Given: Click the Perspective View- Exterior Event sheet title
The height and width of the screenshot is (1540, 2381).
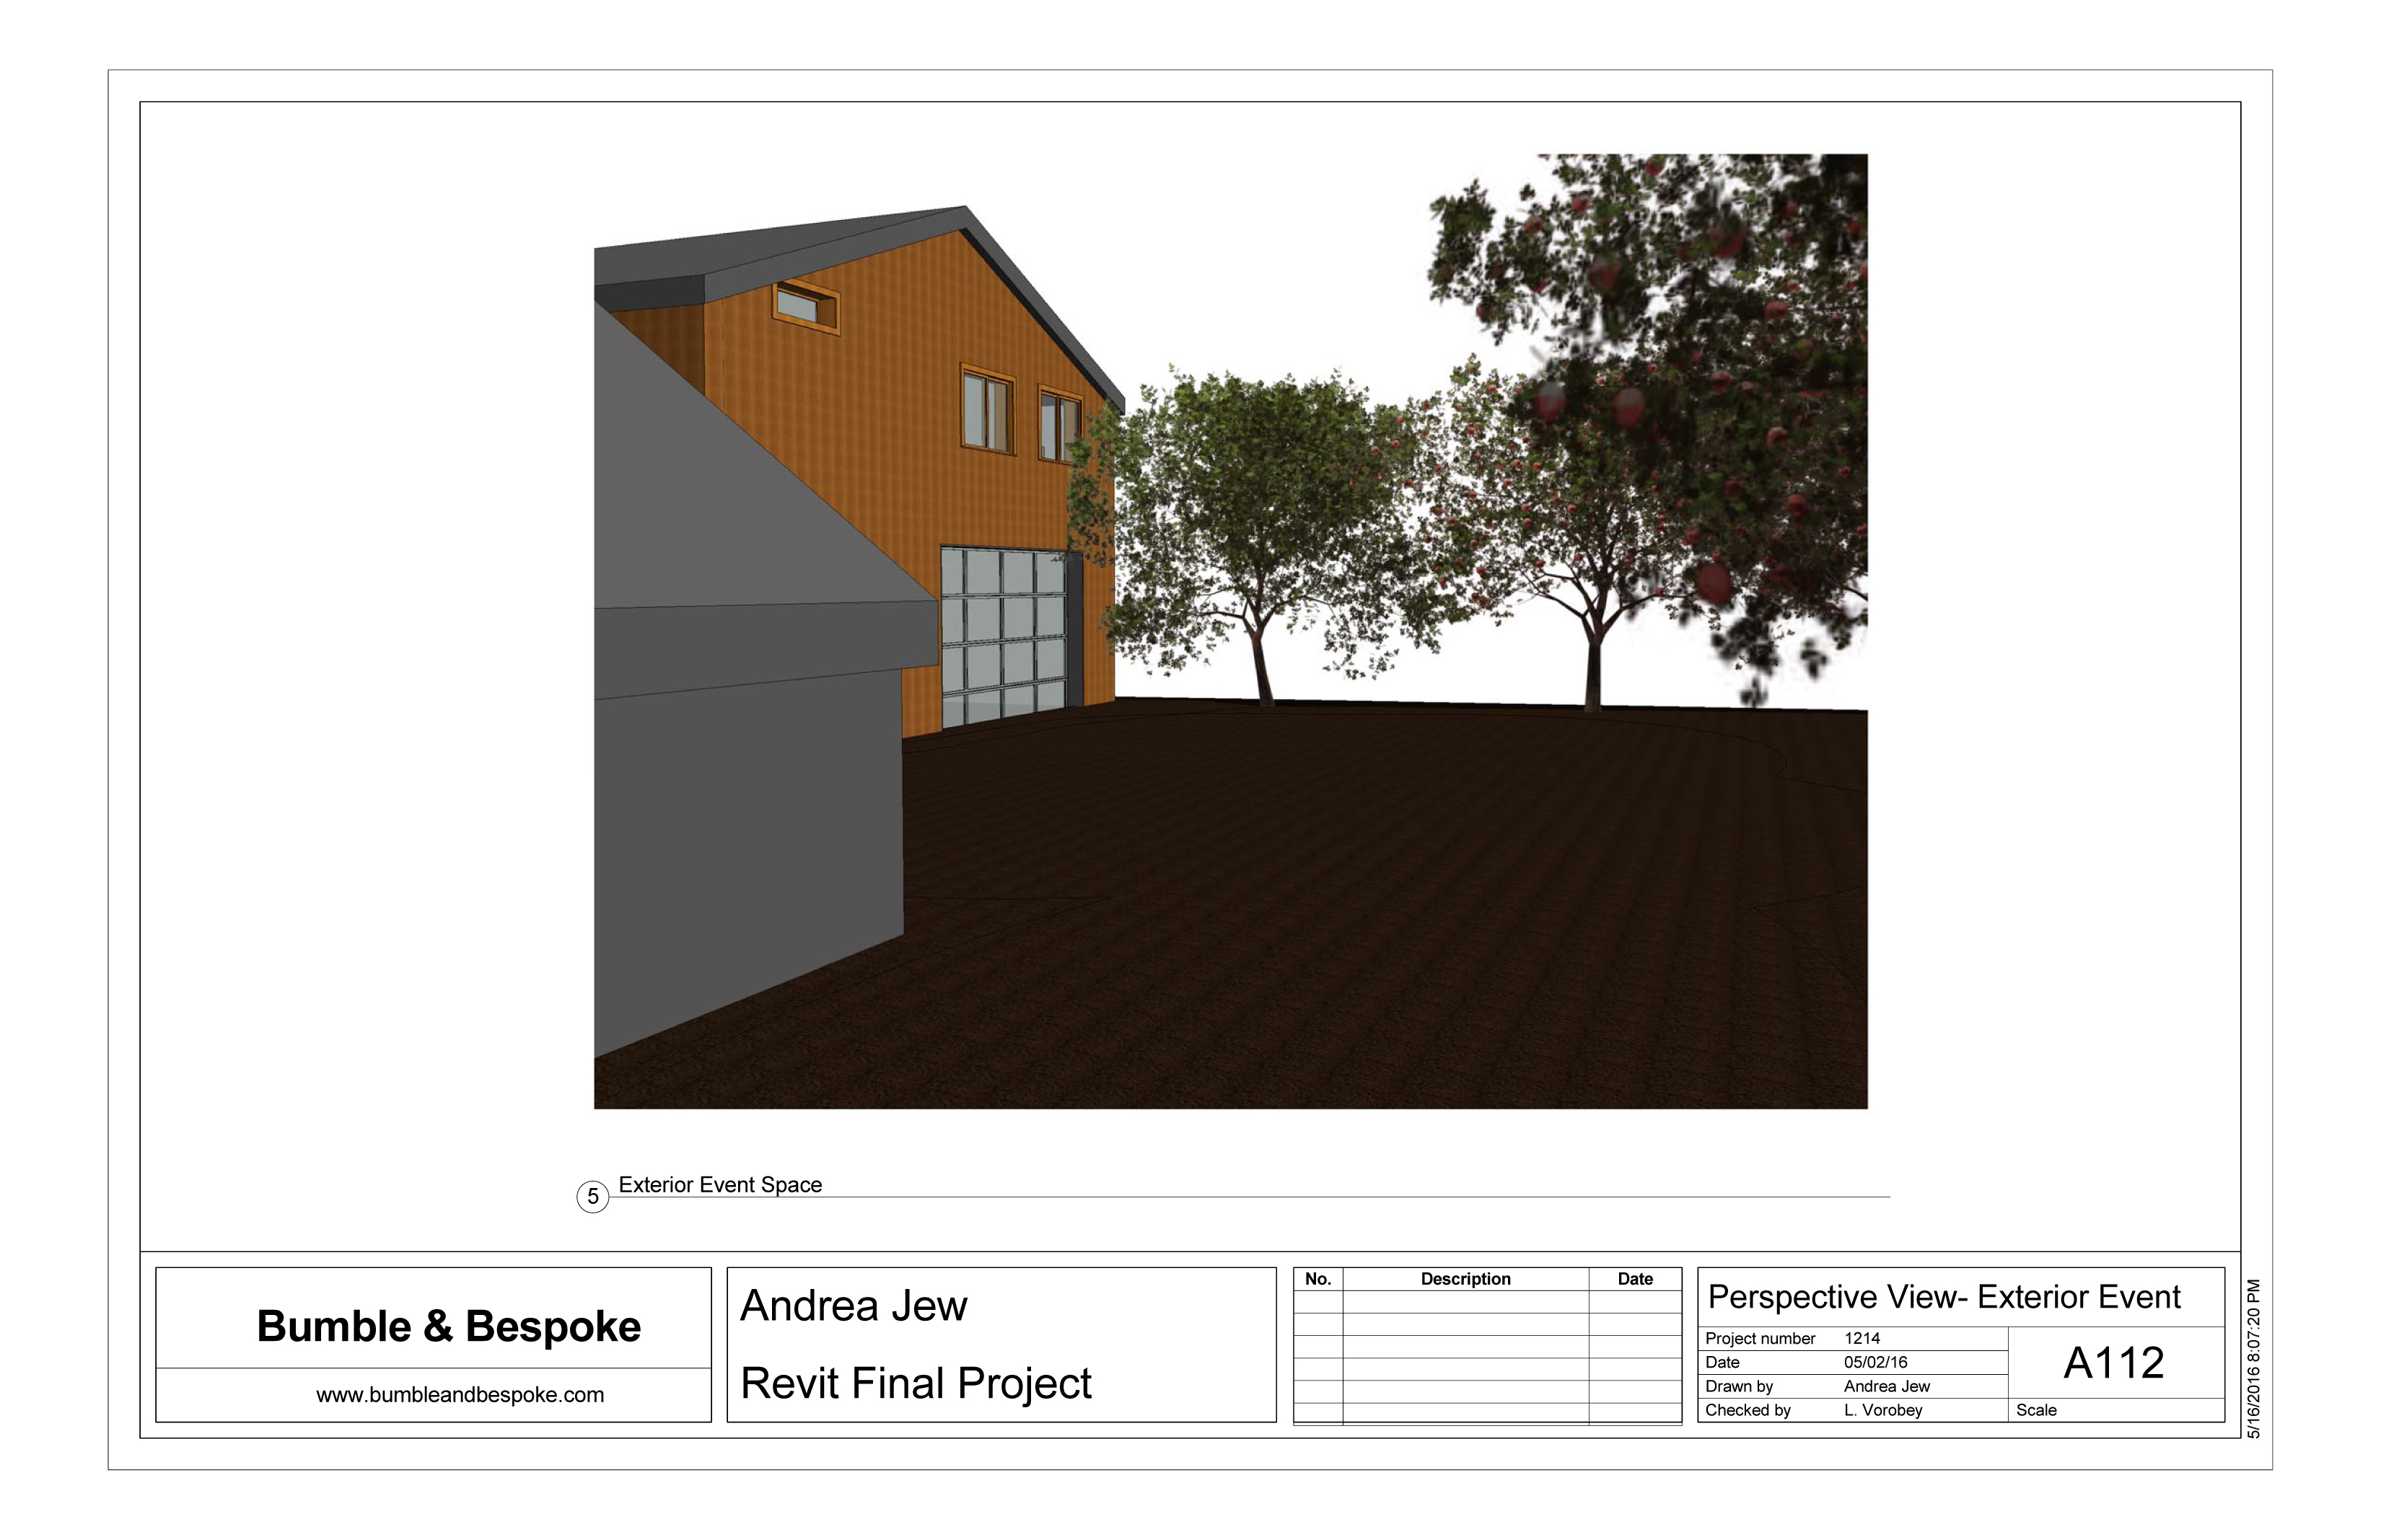Looking at the screenshot, I should click(1943, 1297).
